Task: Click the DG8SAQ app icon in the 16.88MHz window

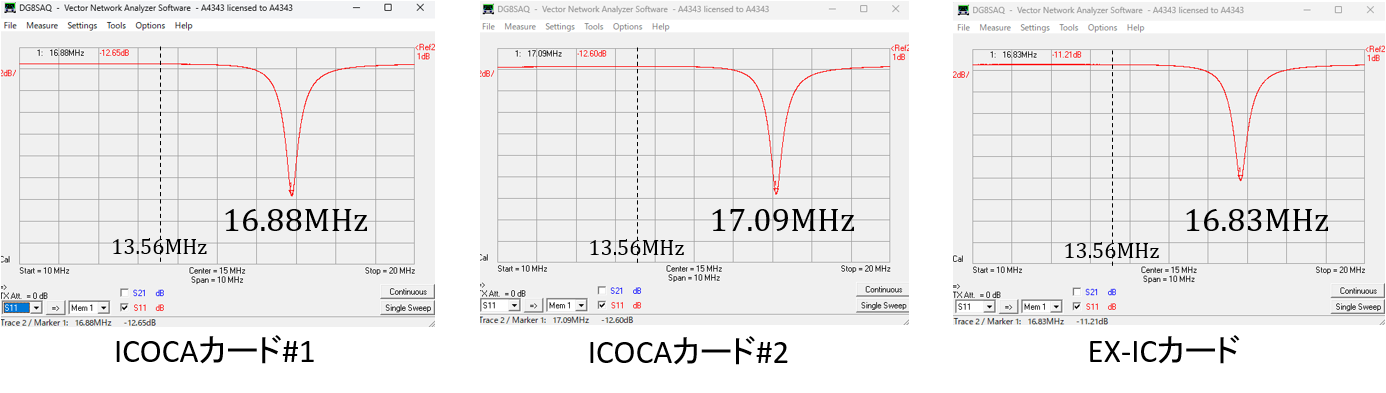Action: click(10, 8)
